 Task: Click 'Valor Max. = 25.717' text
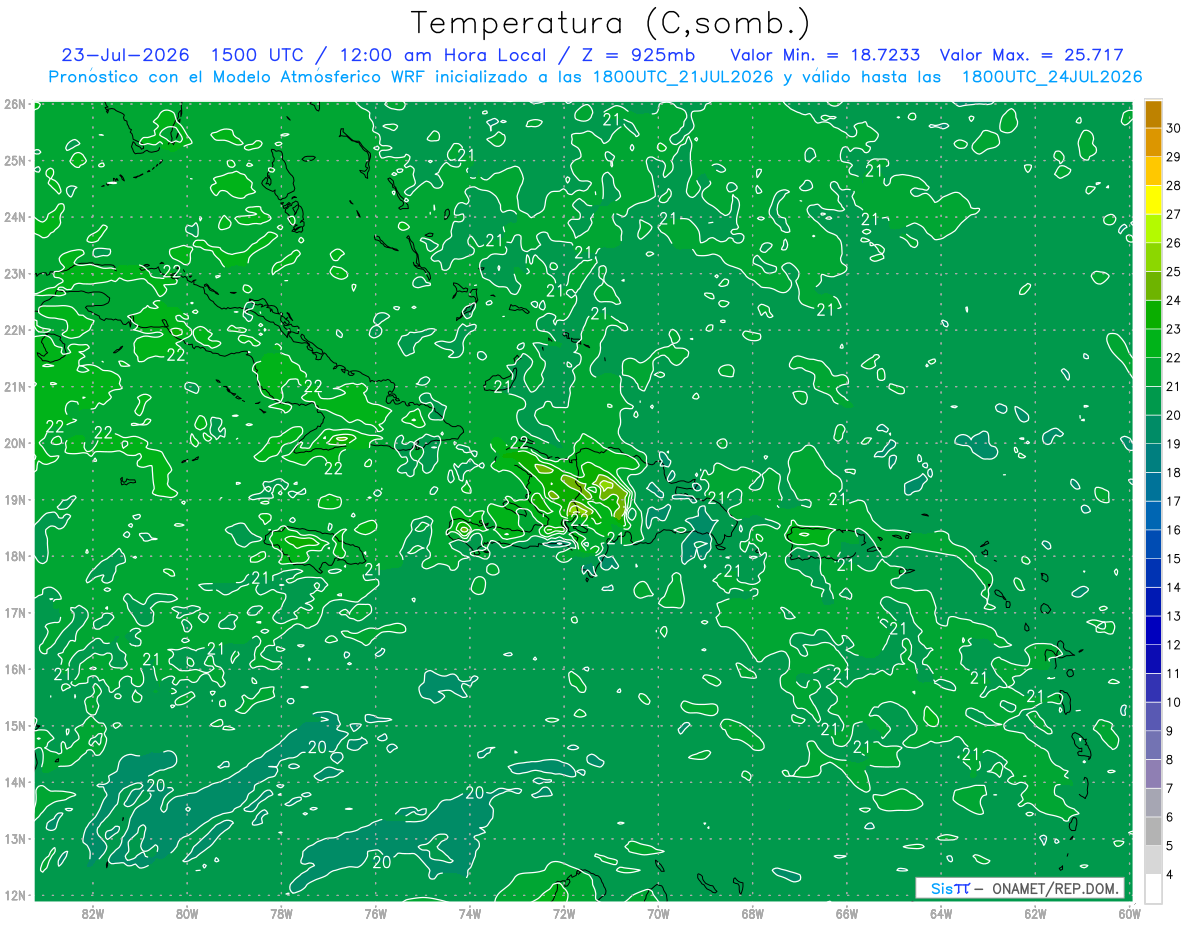[1032, 55]
